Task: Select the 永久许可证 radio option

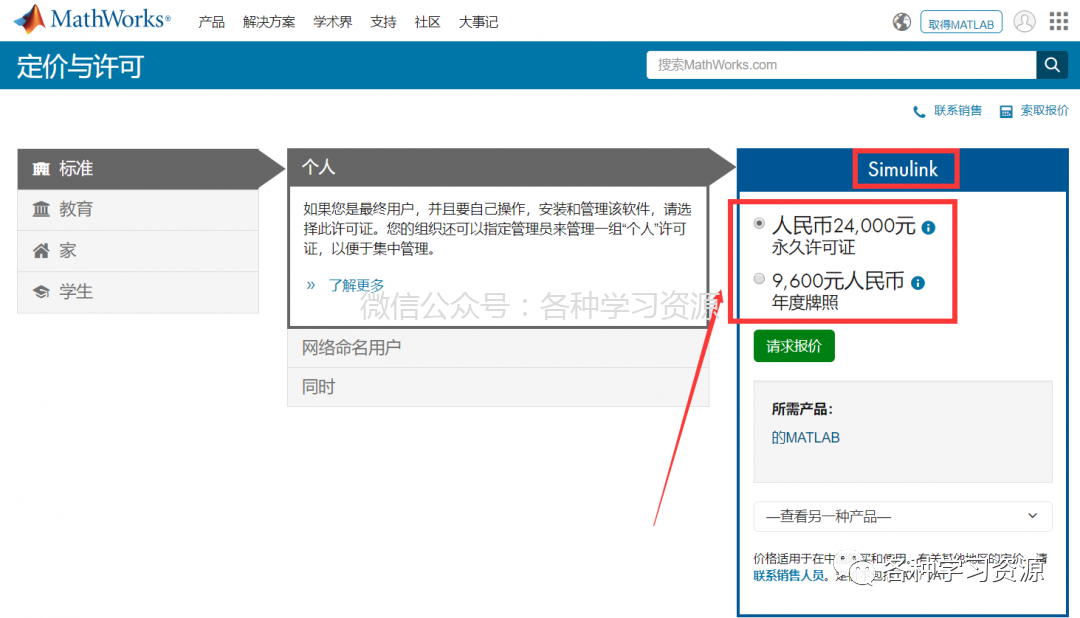Action: [x=759, y=223]
